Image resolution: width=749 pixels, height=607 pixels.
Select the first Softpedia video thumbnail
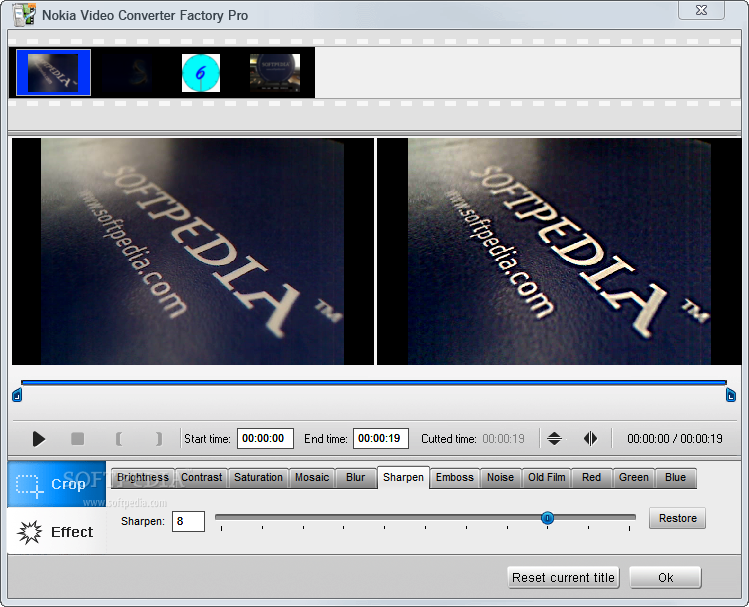53,73
